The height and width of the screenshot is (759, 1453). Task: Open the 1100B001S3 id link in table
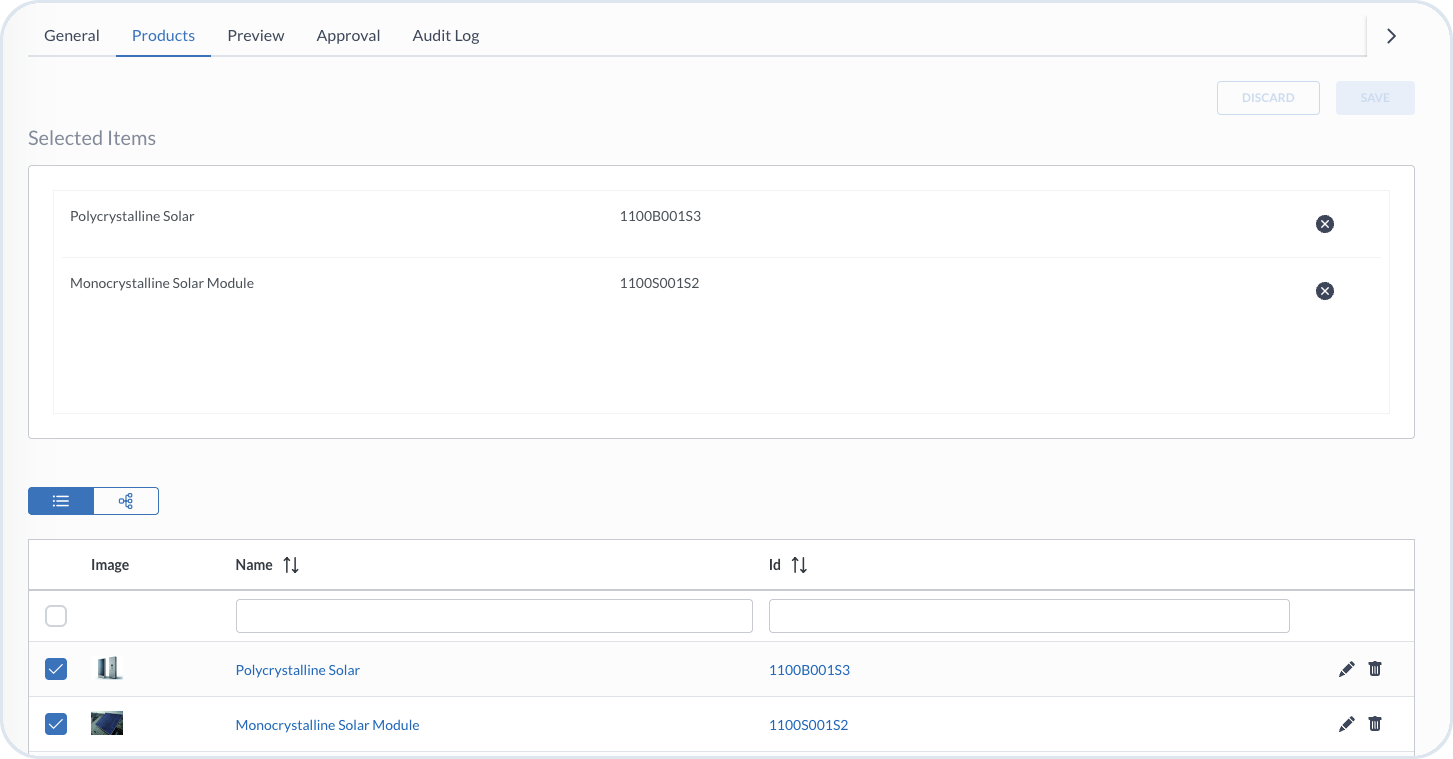(x=809, y=670)
